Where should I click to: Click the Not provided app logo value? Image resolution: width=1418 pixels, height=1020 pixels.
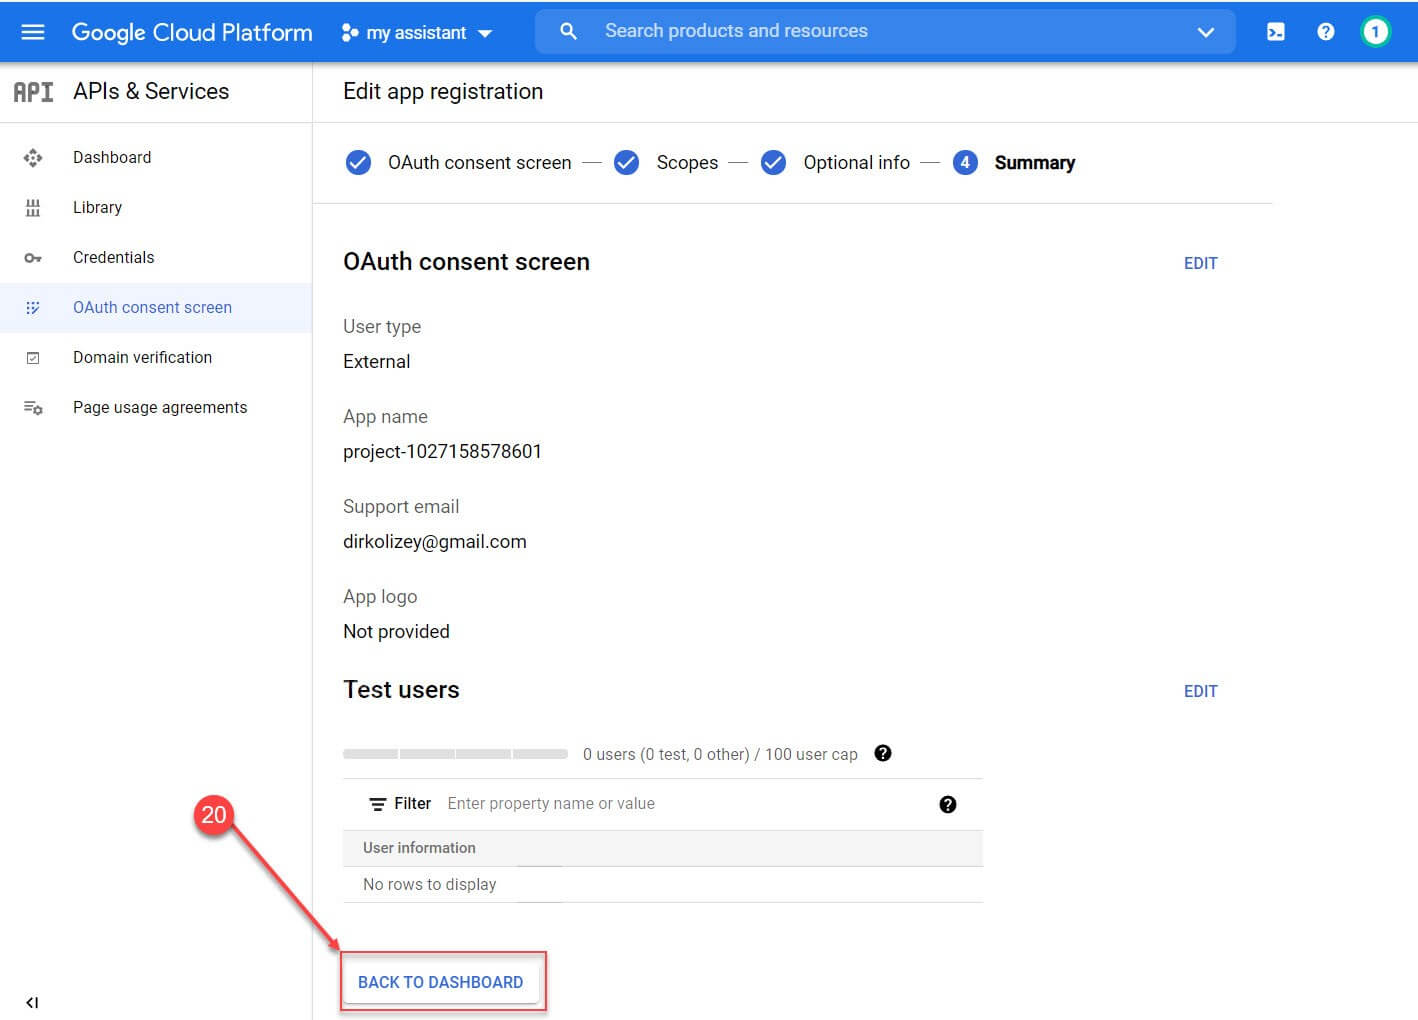396,631
